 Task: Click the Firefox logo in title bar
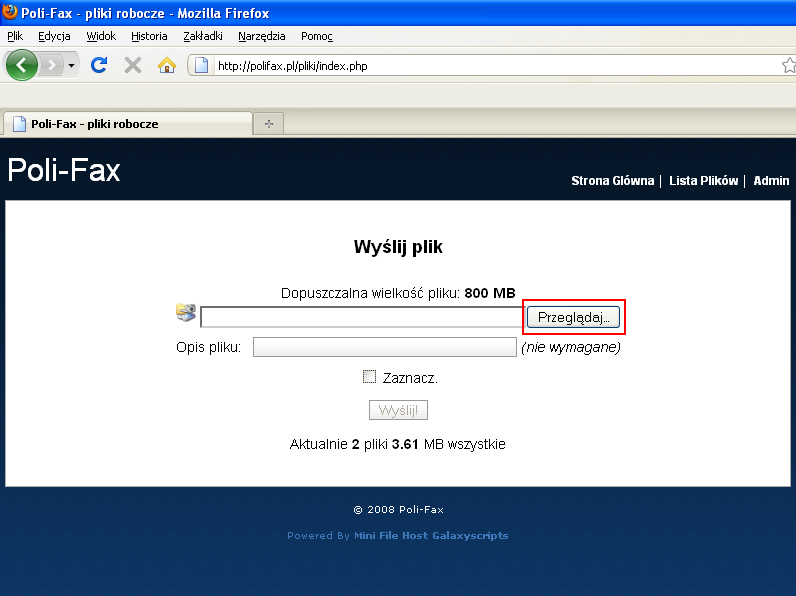coord(10,12)
